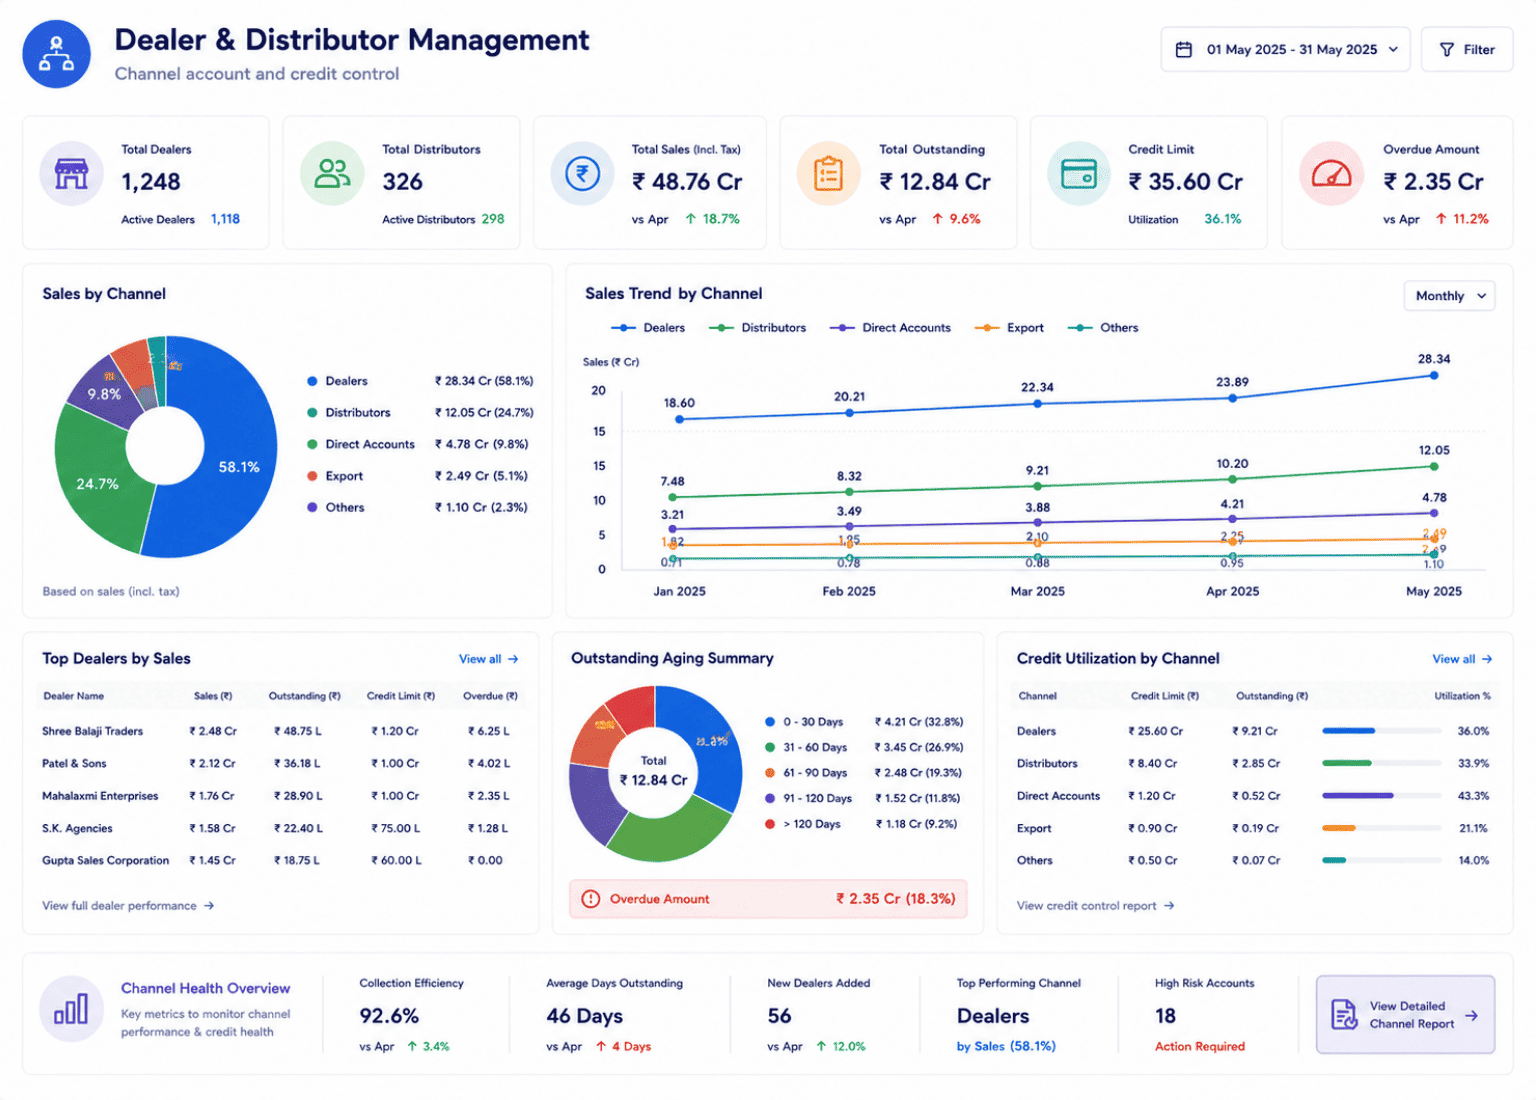Click the Export utilization bar 21.1%
The image size is (1536, 1100).
point(1381,828)
